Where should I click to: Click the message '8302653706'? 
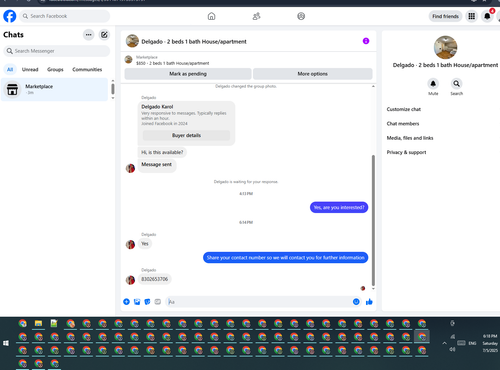coord(155,279)
